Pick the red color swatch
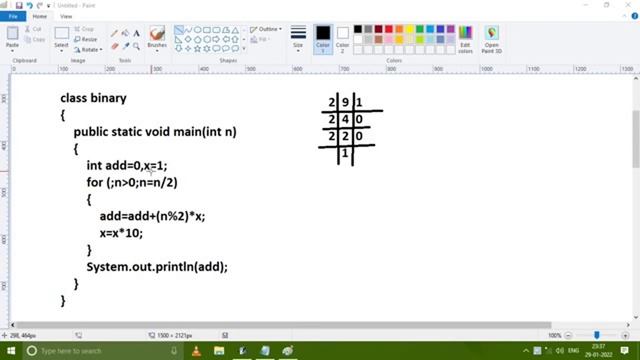Viewport: 640px width, 360px height. [389, 29]
